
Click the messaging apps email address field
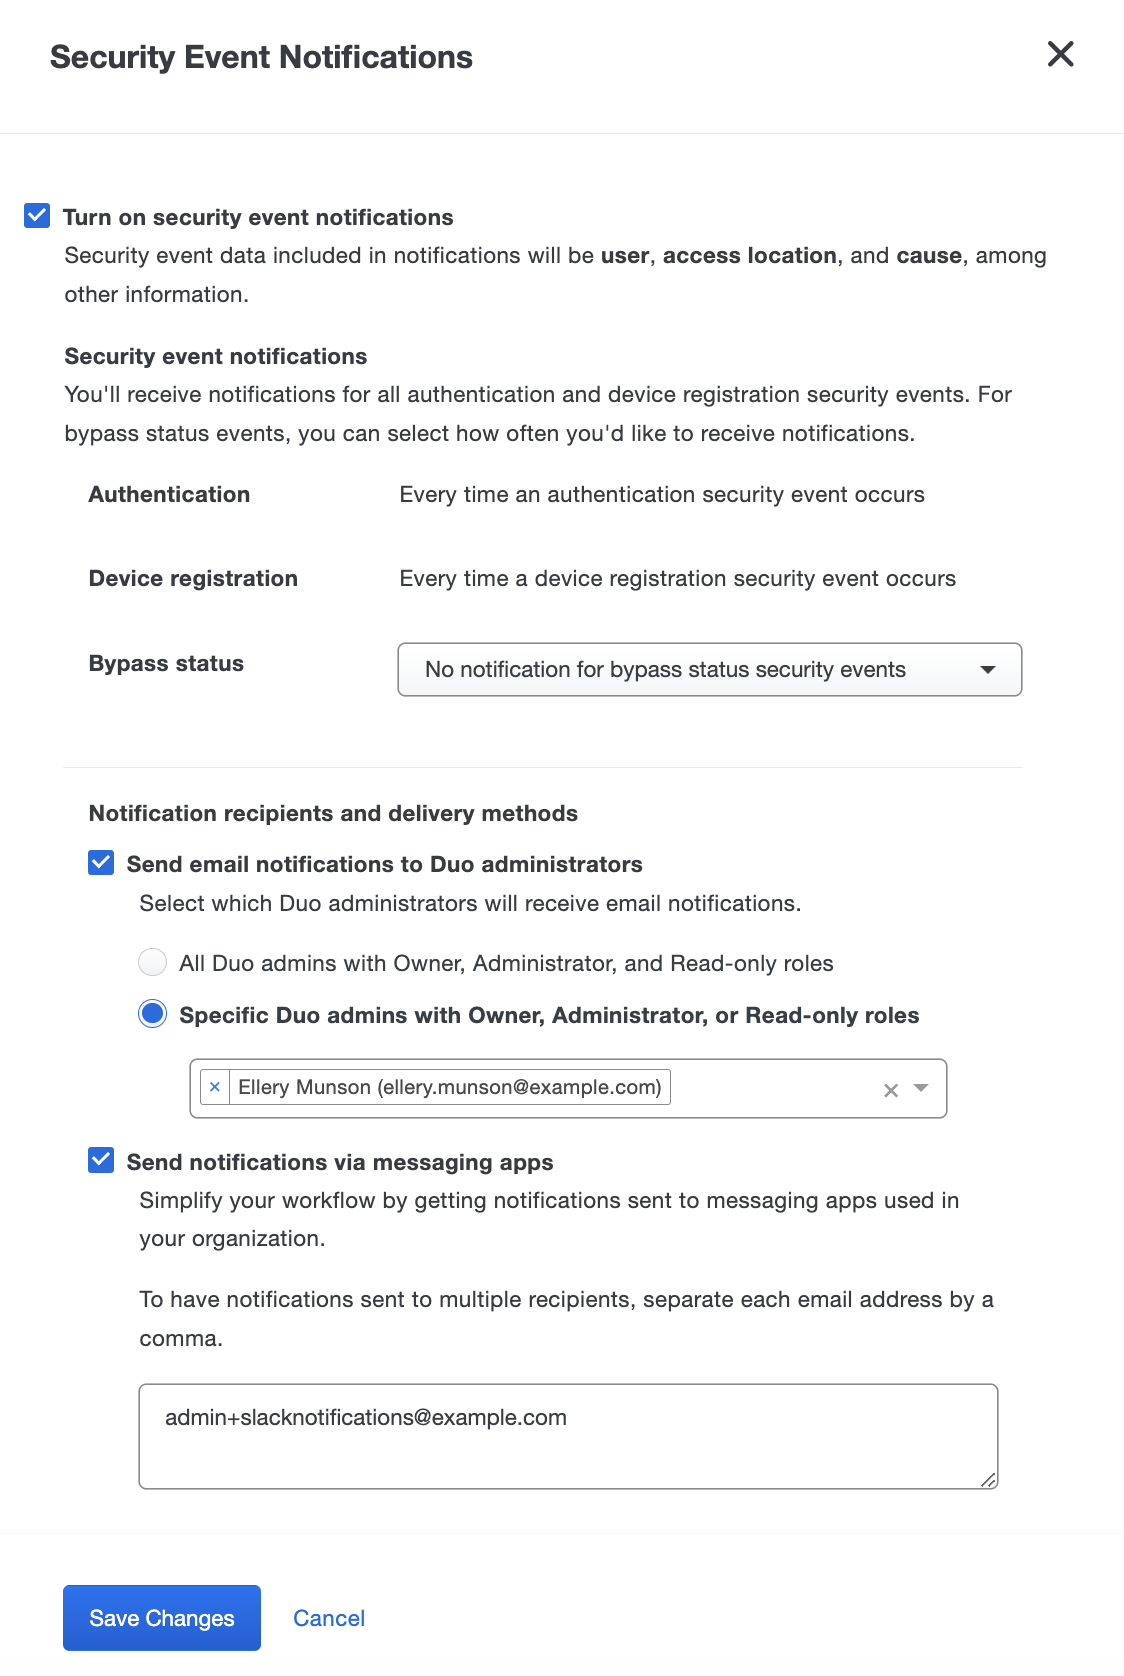(568, 1435)
